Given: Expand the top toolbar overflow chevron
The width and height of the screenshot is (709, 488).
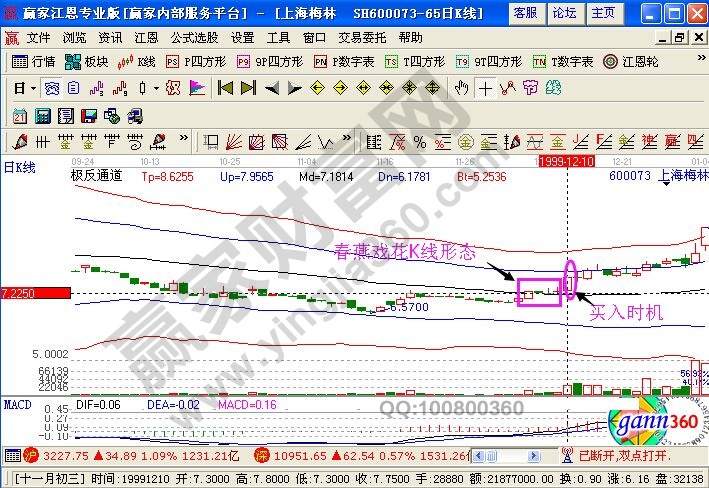Looking at the screenshot, I should click(701, 57).
